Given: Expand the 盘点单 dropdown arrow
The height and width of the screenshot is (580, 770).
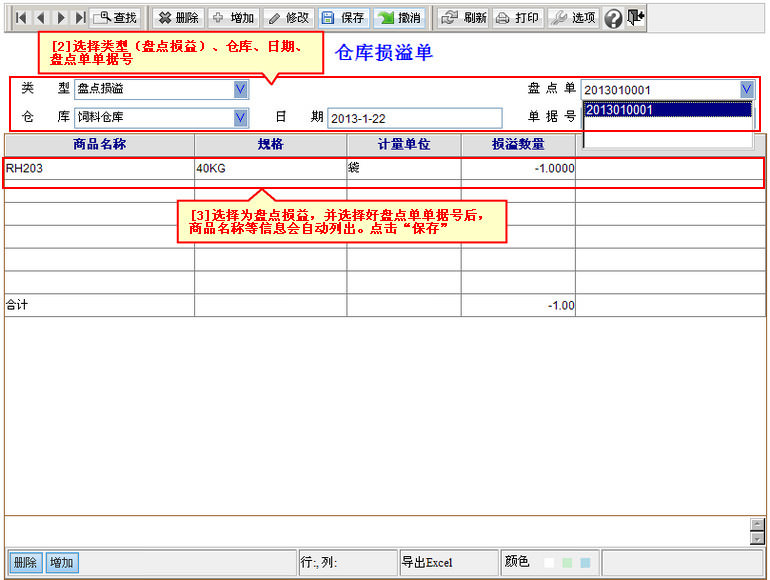Looking at the screenshot, I should coord(746,90).
